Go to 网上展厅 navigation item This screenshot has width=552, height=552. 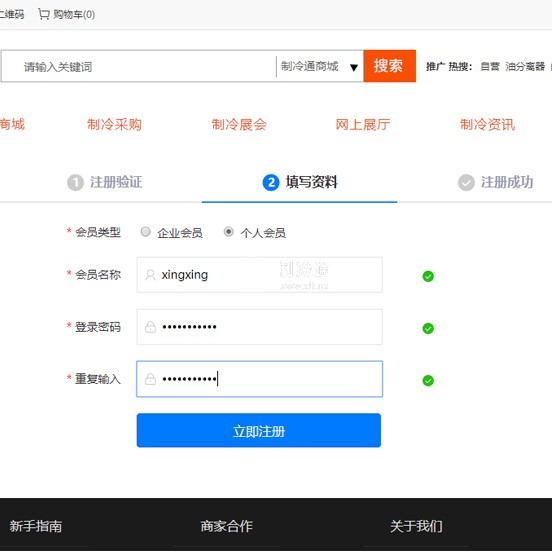[363, 125]
